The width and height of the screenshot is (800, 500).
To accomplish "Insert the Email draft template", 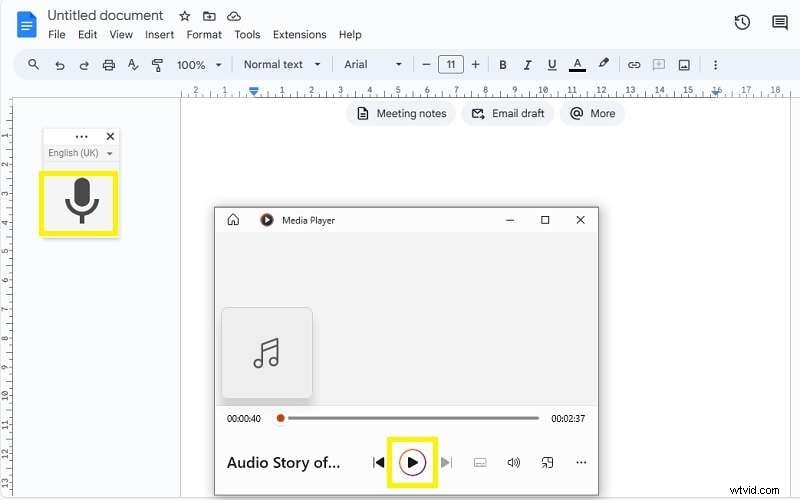I will 508,113.
